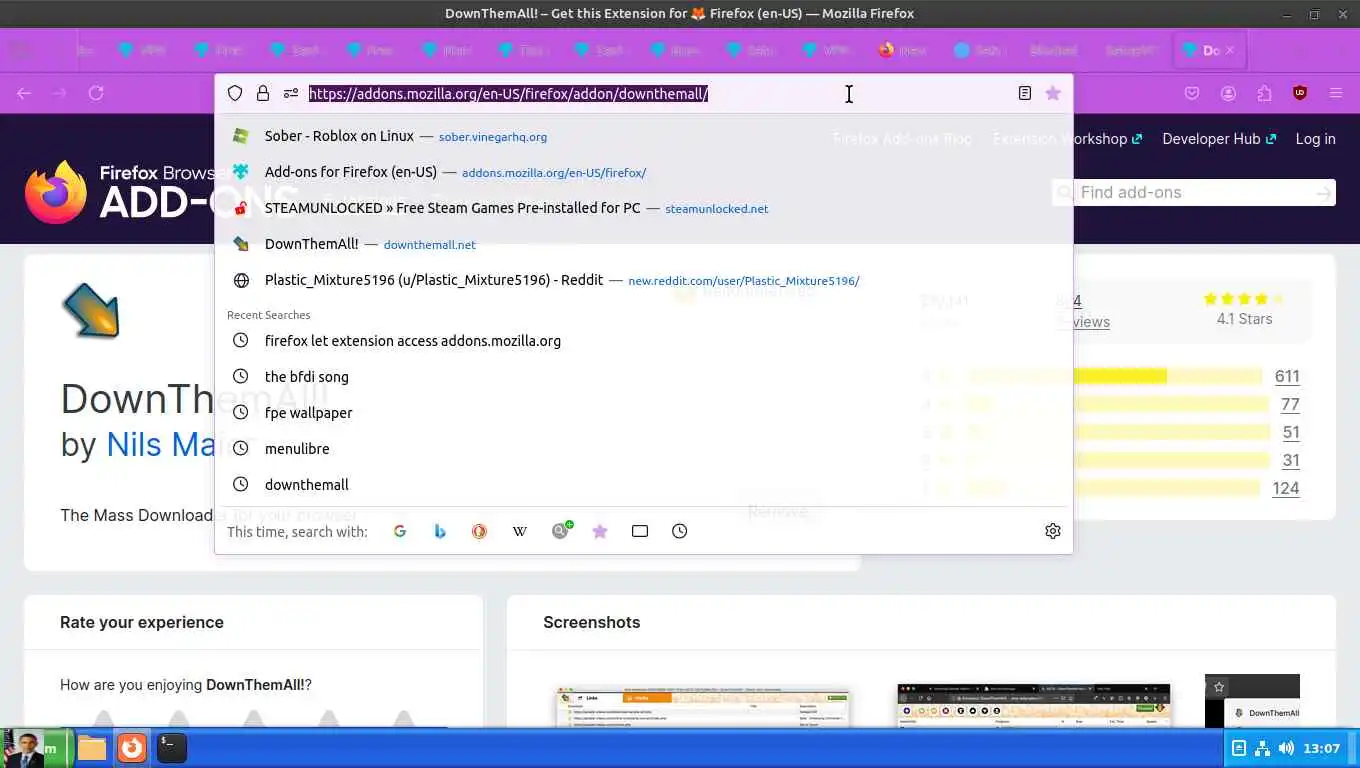Open the Firefox account icon

(1228, 93)
